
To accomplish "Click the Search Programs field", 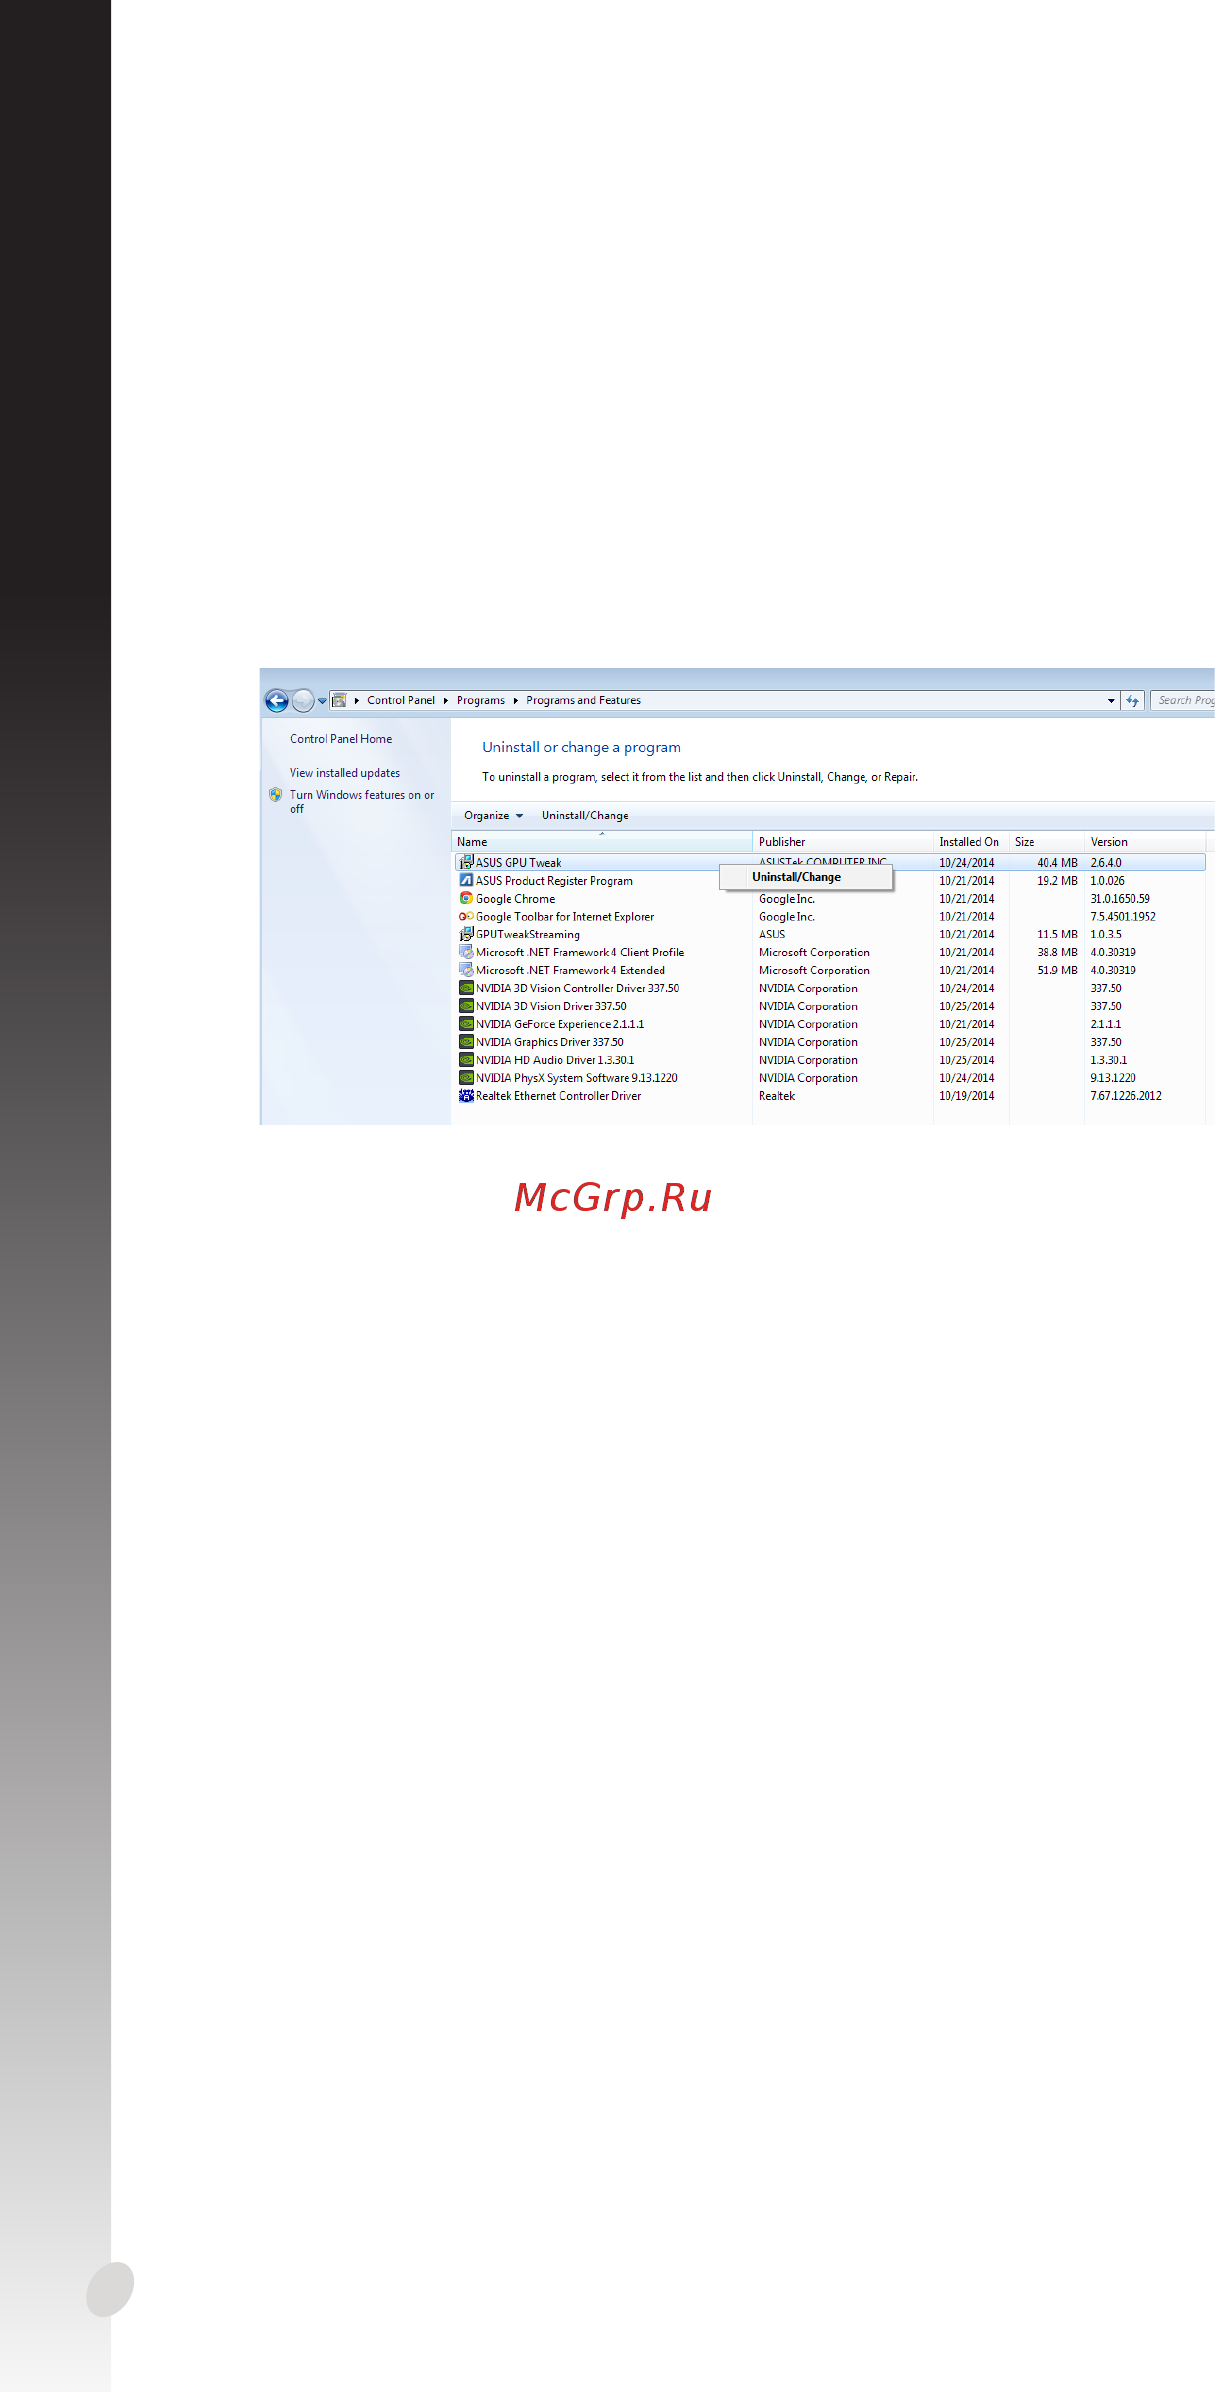I will [1183, 700].
